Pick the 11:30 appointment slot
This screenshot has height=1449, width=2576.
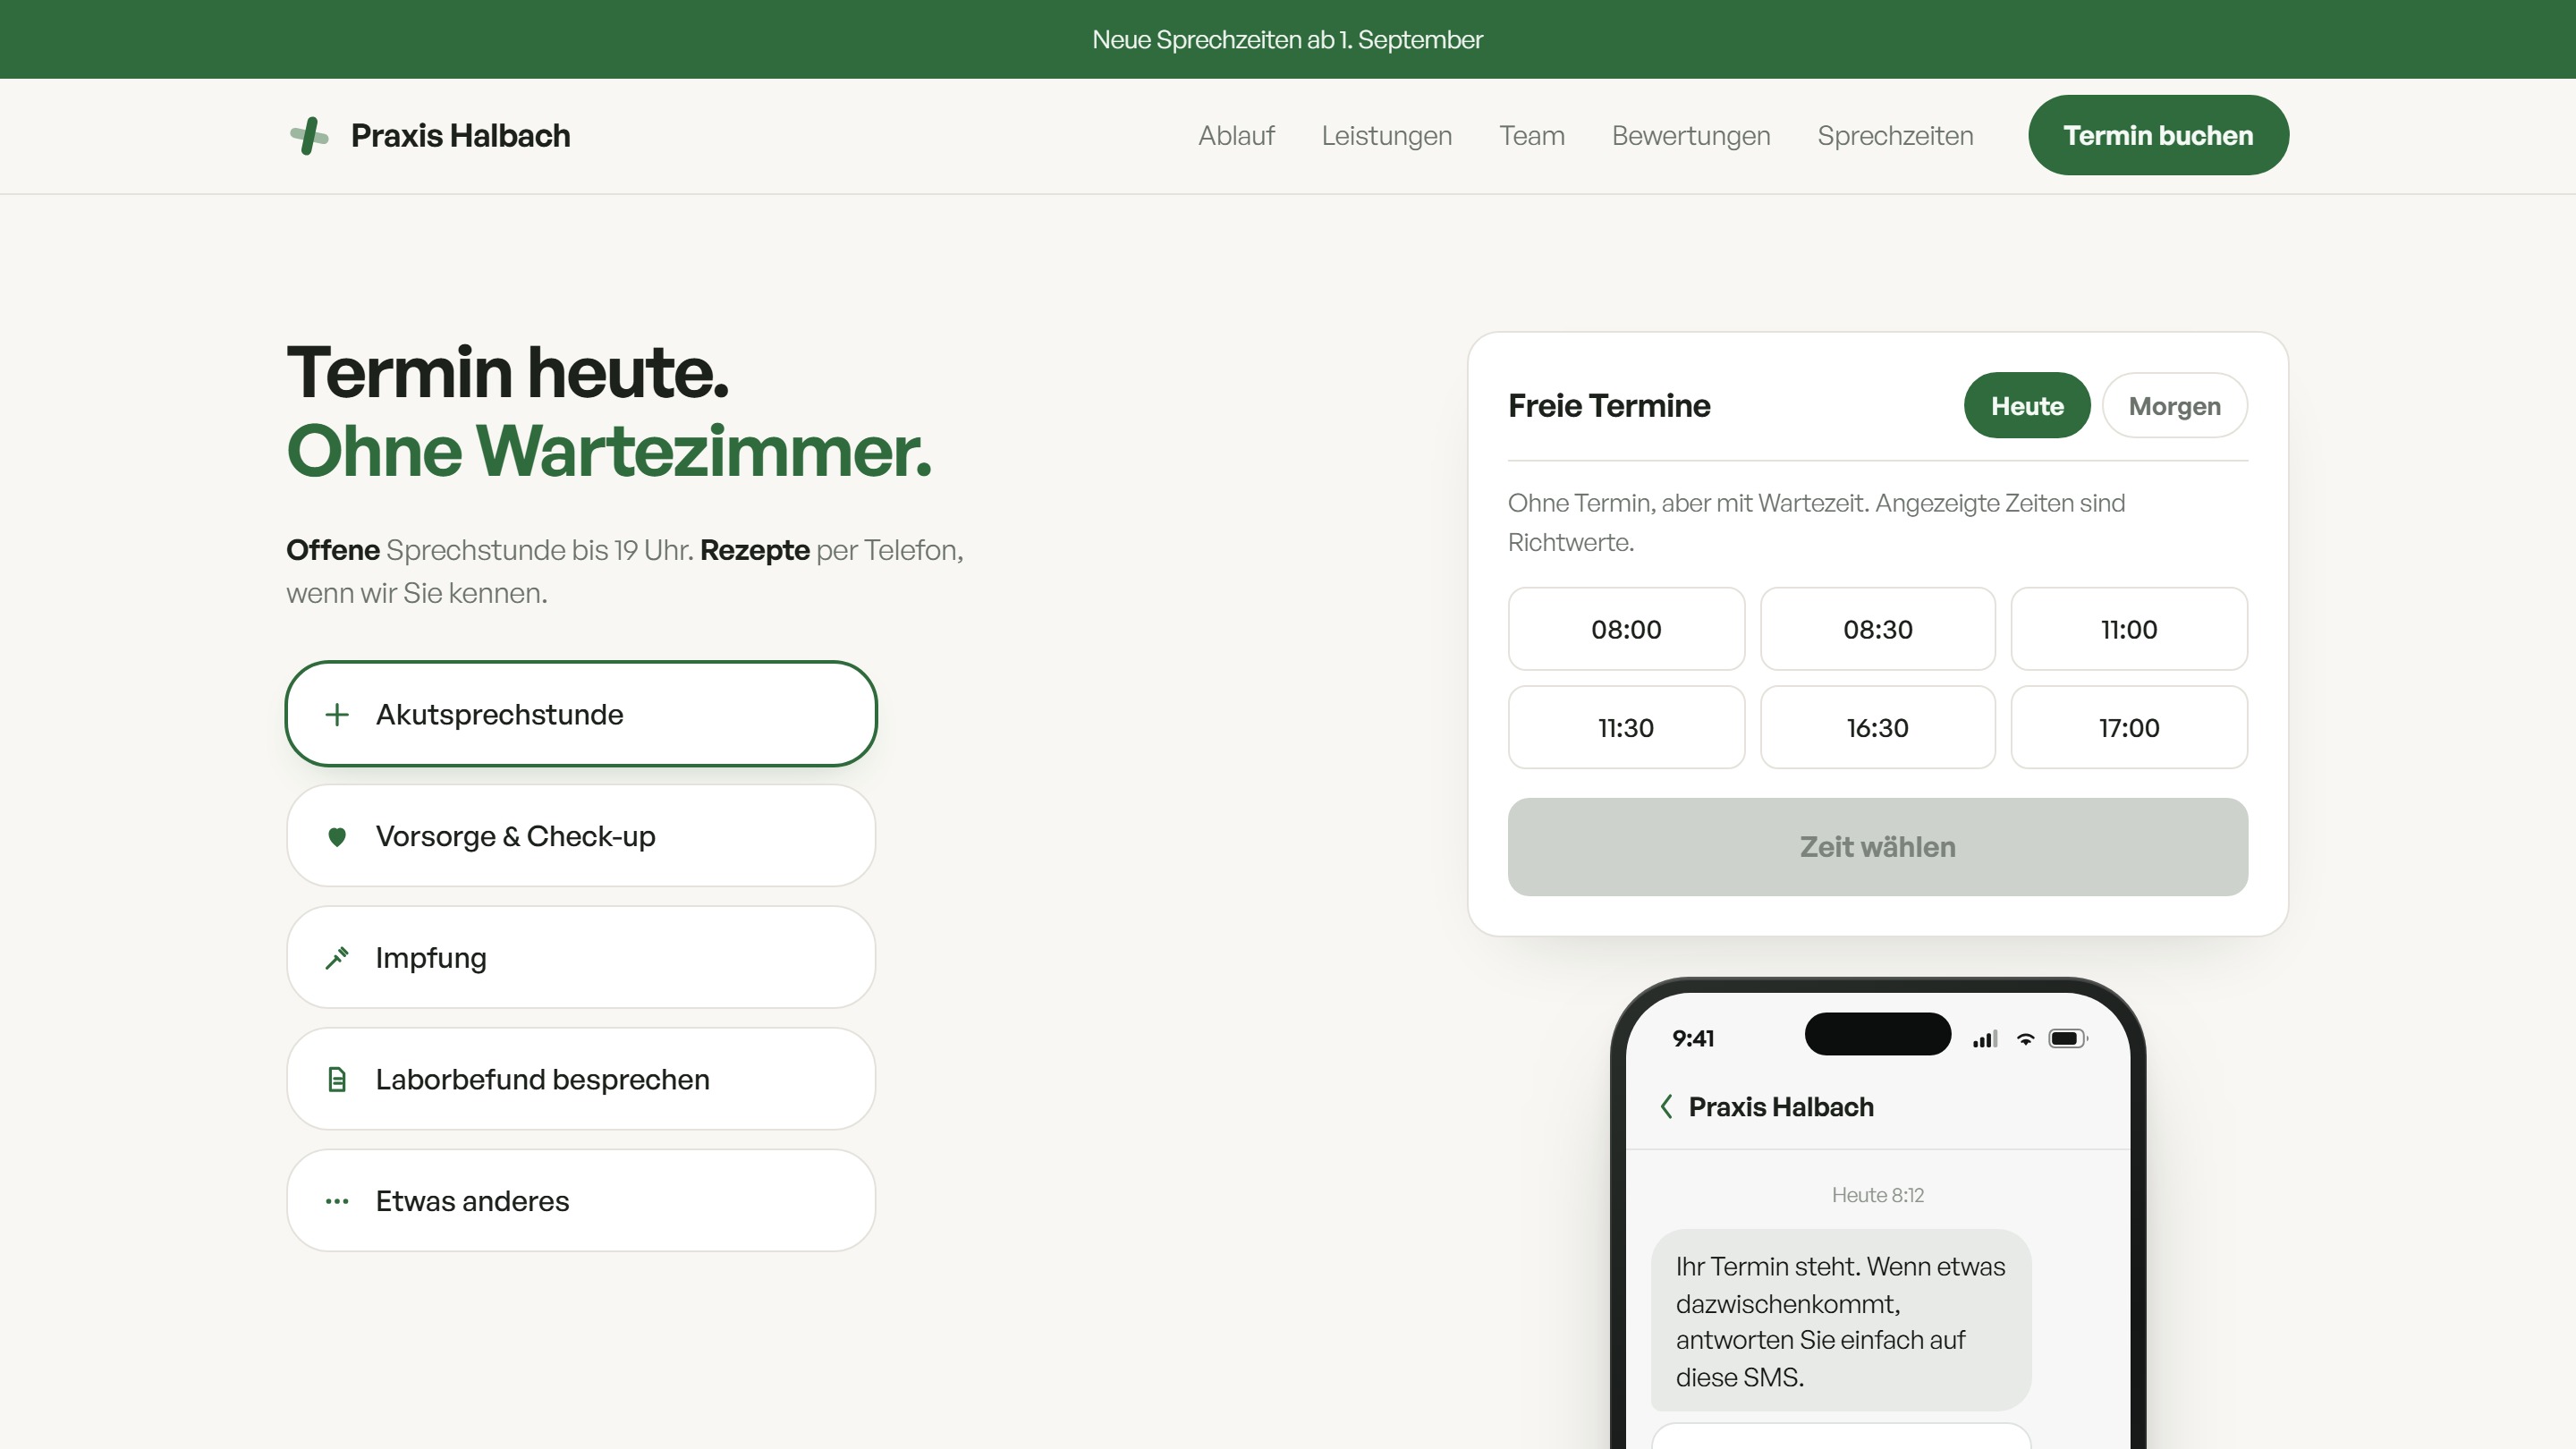[x=1626, y=727]
